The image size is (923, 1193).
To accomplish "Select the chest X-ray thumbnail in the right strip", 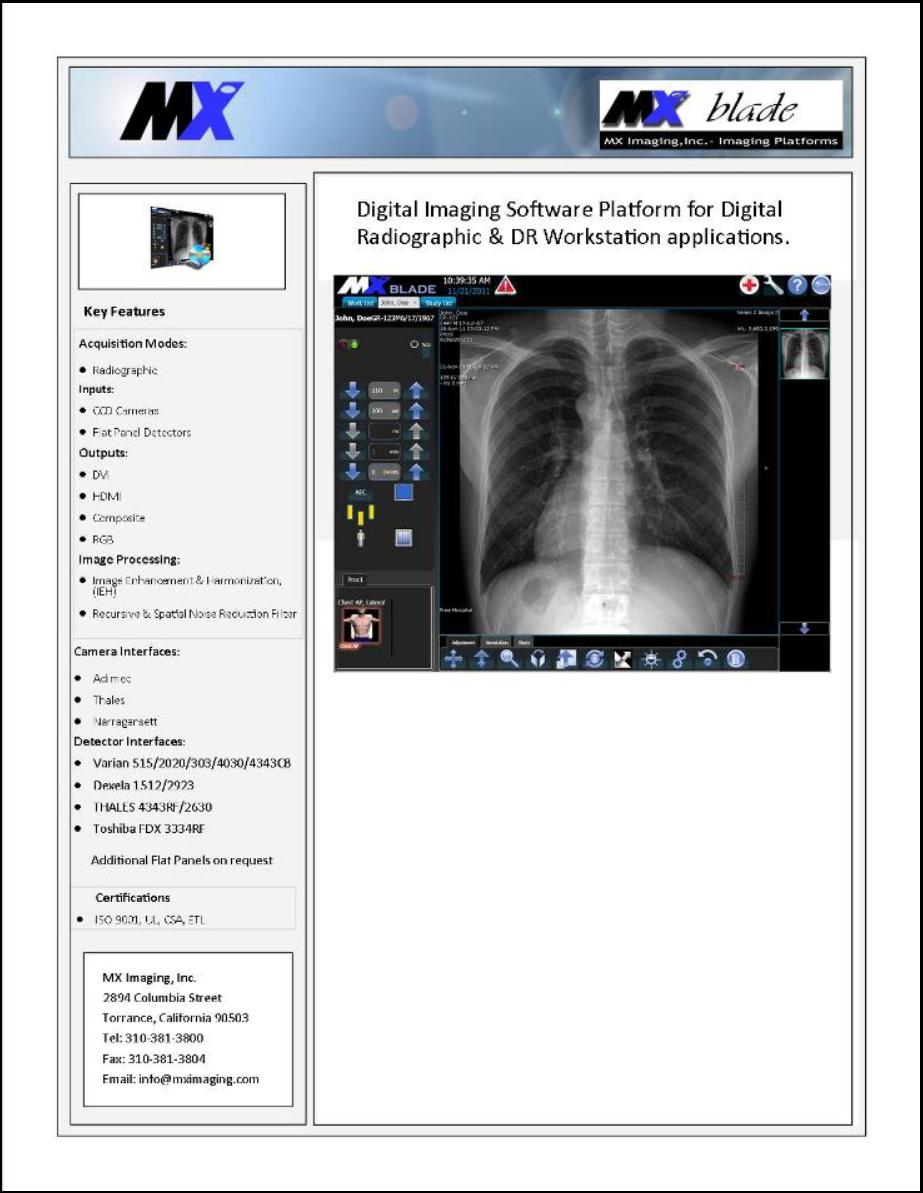I will pos(805,354).
